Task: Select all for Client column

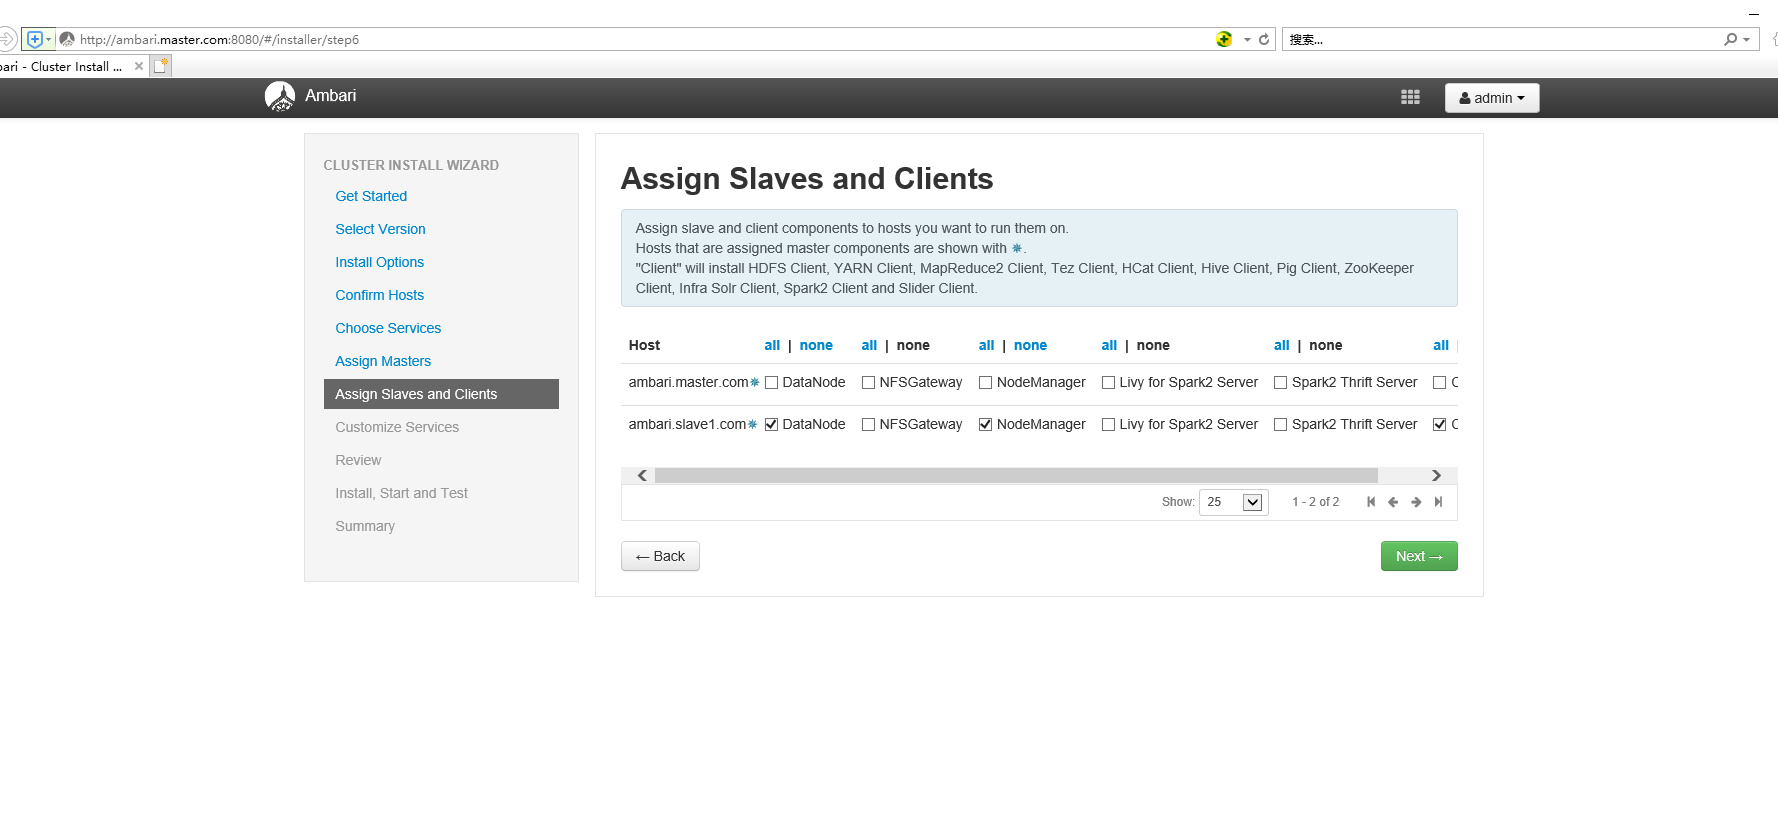Action: tap(1441, 345)
